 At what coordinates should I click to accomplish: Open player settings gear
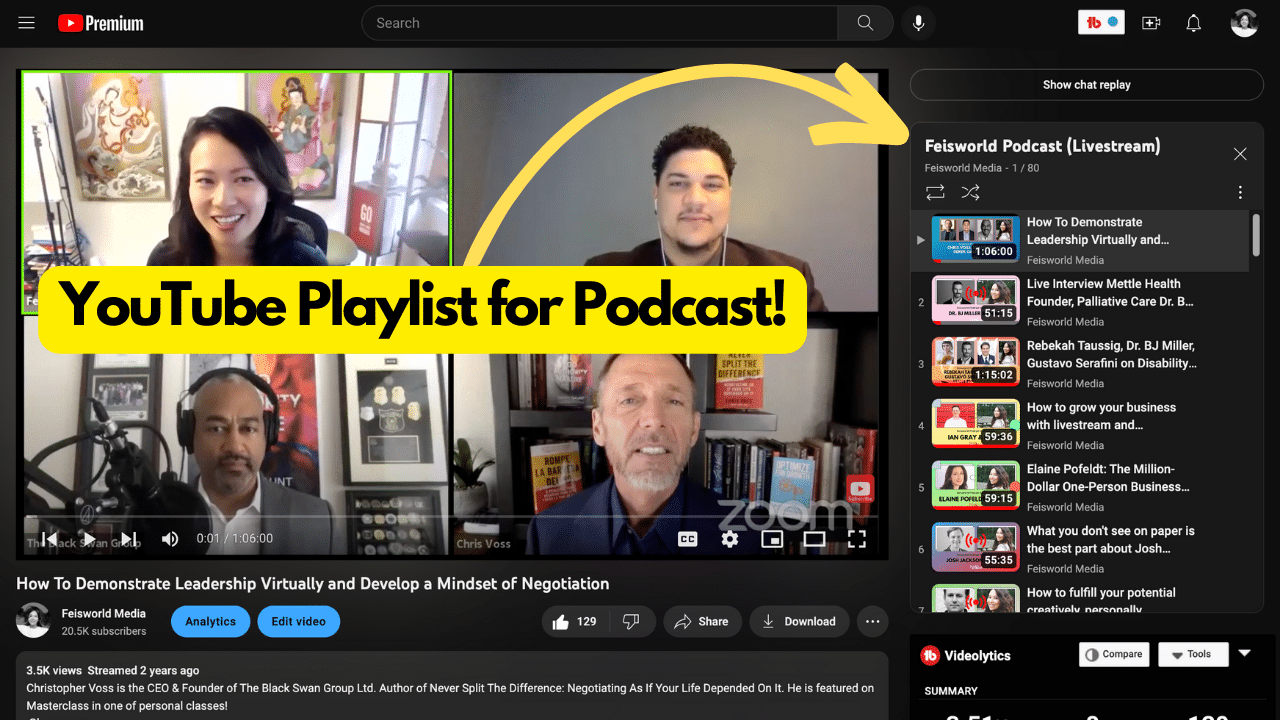coord(730,539)
